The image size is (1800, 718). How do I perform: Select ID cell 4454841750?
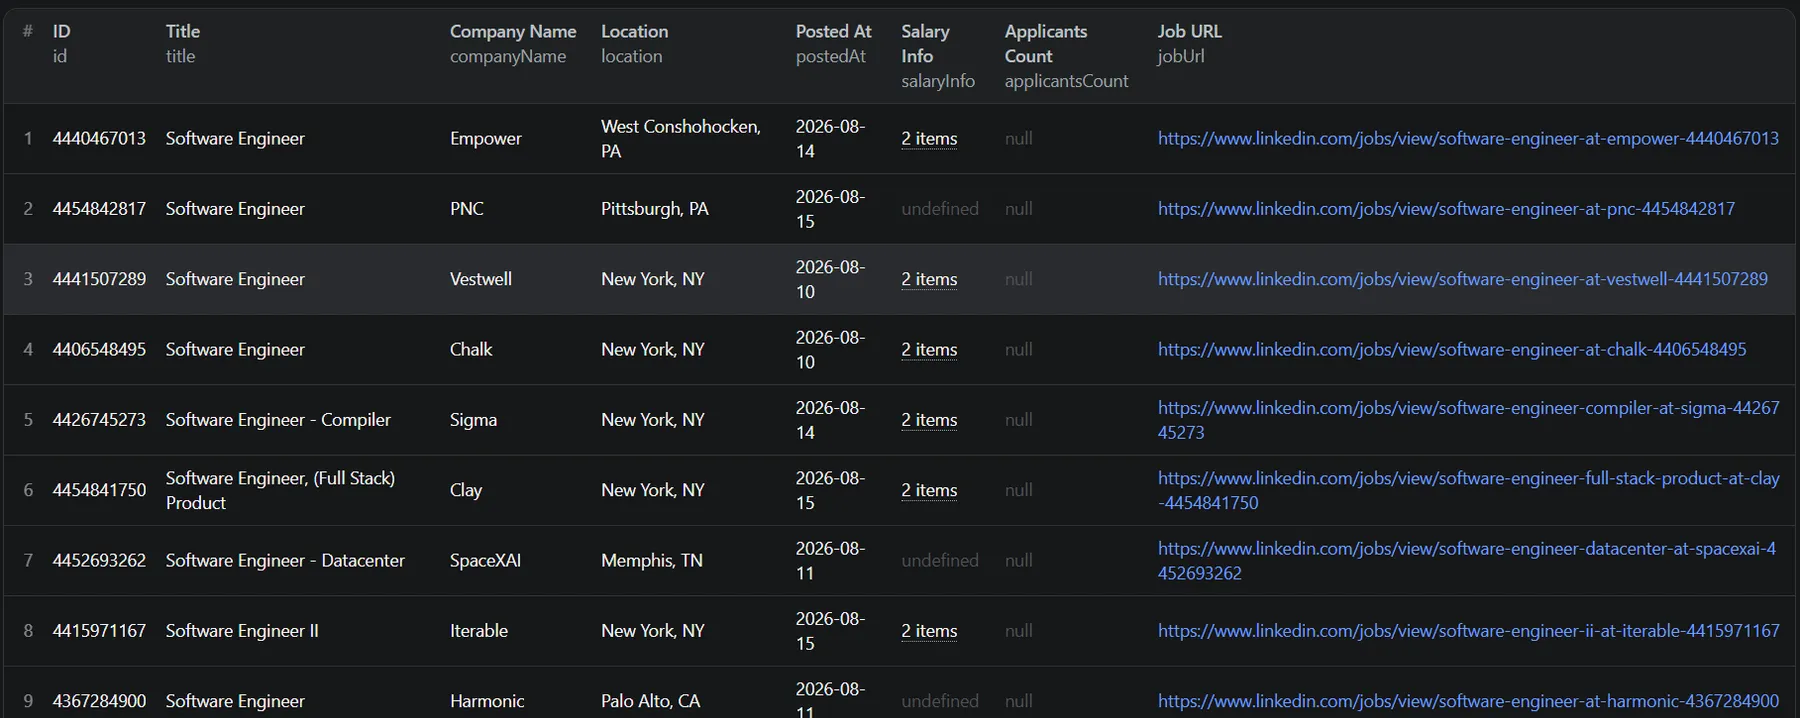point(99,490)
